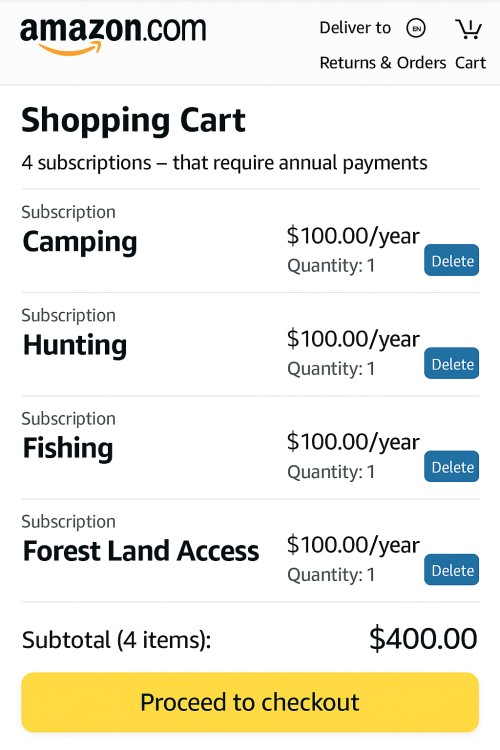Click the Shopping Cart heading

point(133,120)
